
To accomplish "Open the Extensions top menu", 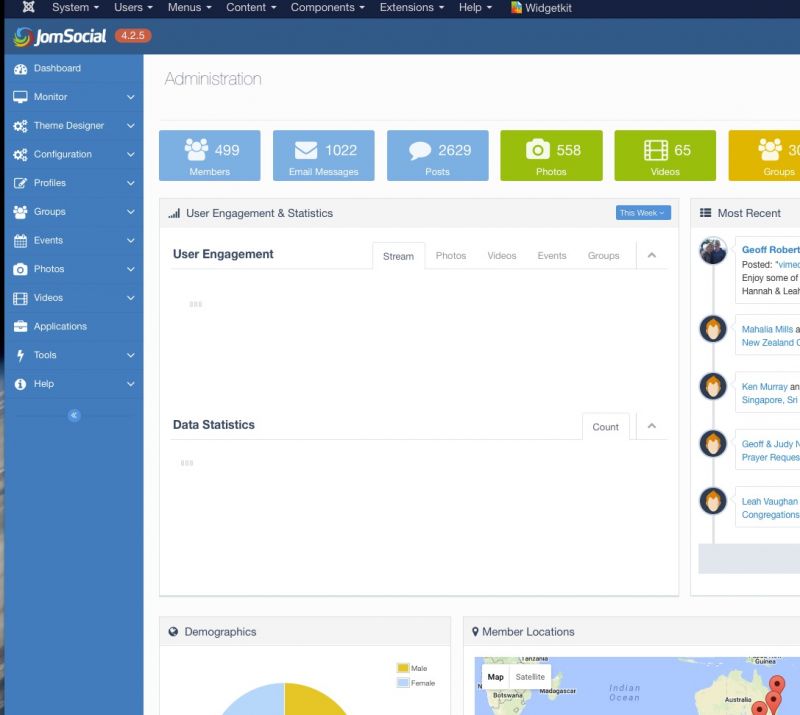I will click(411, 7).
